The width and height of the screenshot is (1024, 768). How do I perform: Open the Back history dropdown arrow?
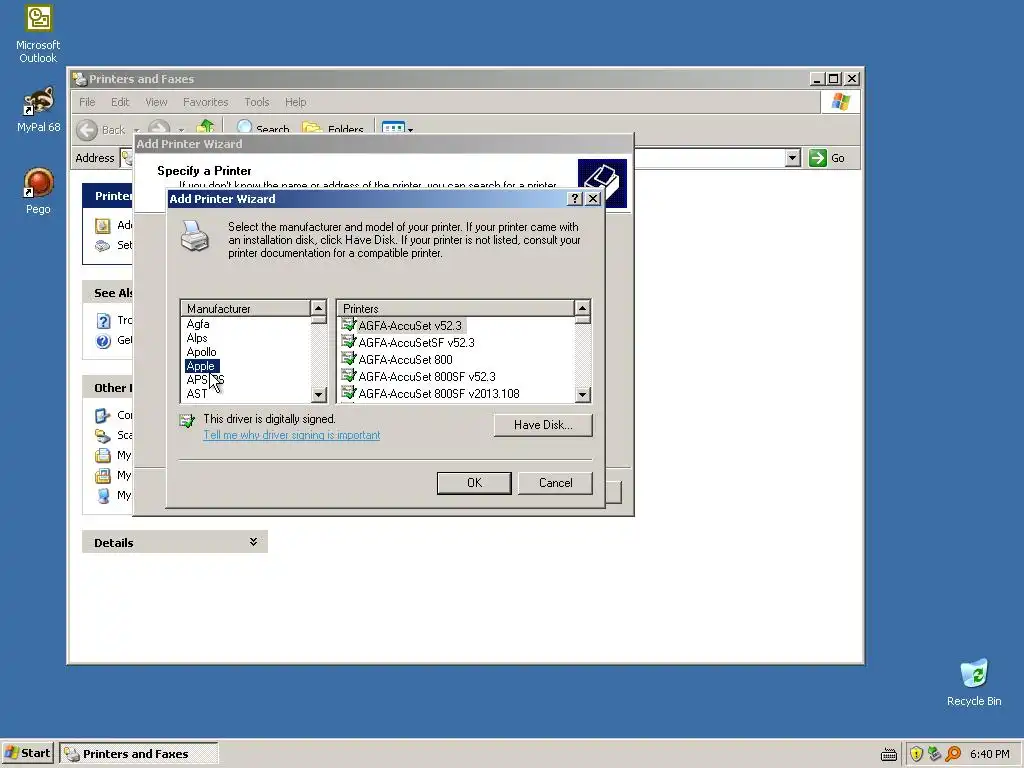click(x=136, y=130)
